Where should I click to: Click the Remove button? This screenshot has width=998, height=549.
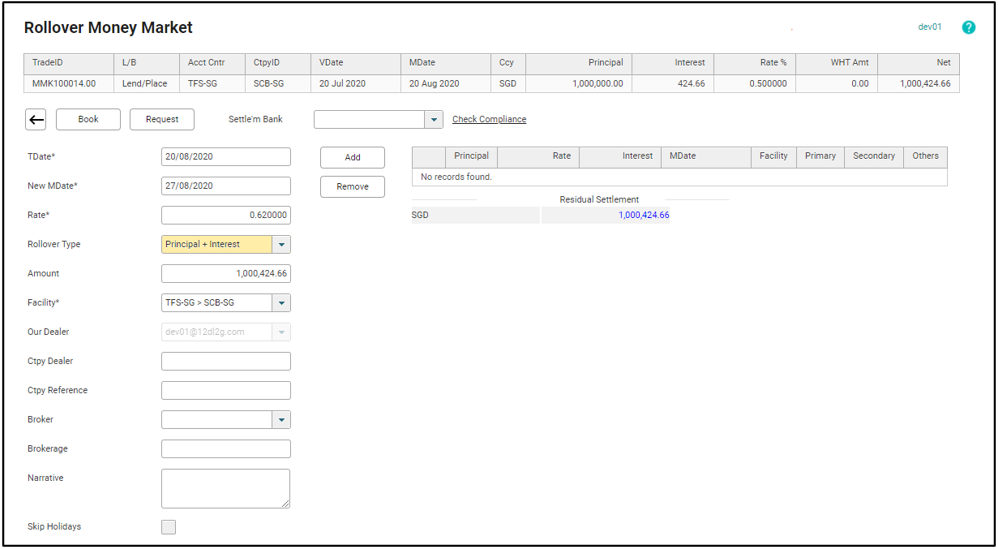point(352,187)
